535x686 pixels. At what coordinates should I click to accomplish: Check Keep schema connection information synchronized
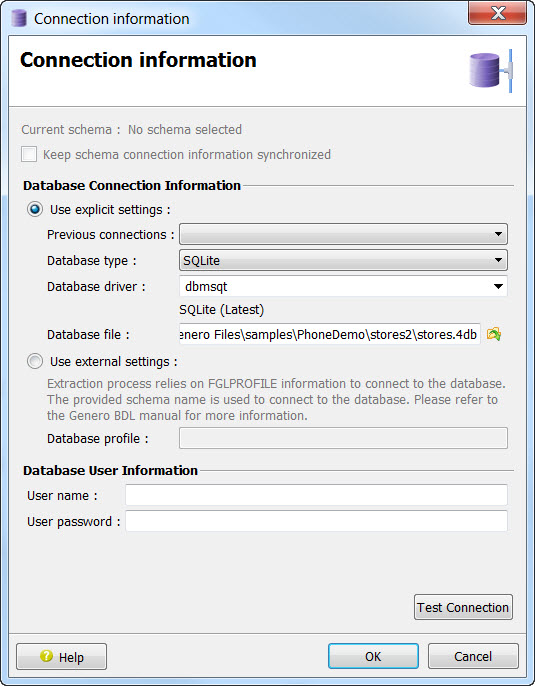[x=29, y=154]
